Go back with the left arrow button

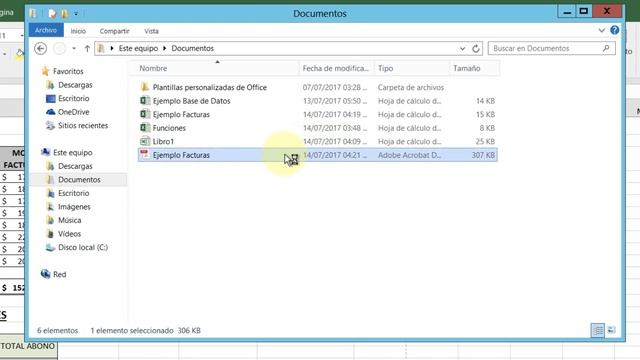pyautogui.click(x=40, y=49)
